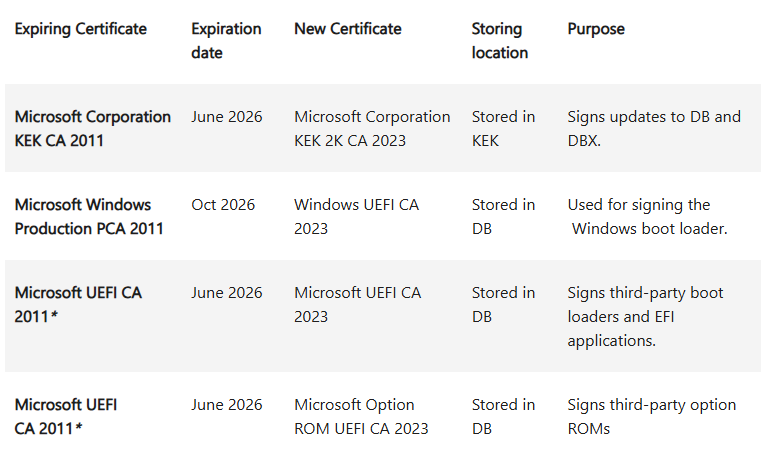Click "Microsoft Option ROM UEFI CA 2023" cell

361,416
